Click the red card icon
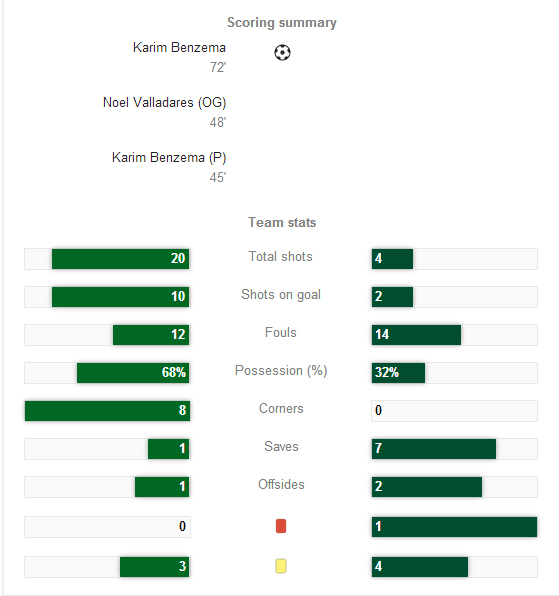Image resolution: width=559 pixels, height=596 pixels. [x=281, y=526]
